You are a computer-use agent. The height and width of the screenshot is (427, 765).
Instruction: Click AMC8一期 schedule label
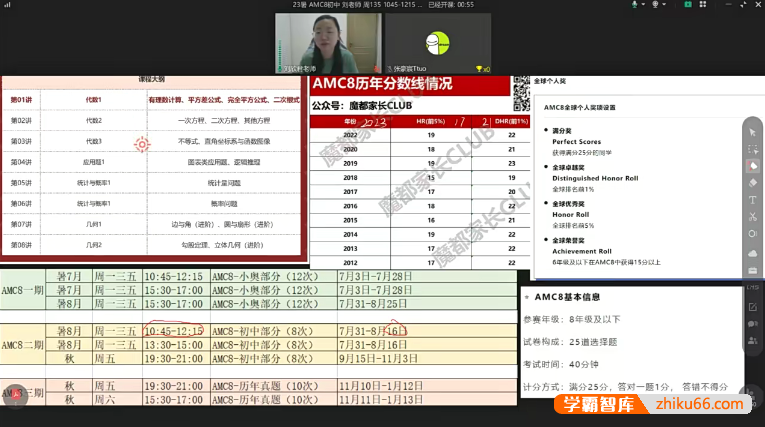pos(22,290)
